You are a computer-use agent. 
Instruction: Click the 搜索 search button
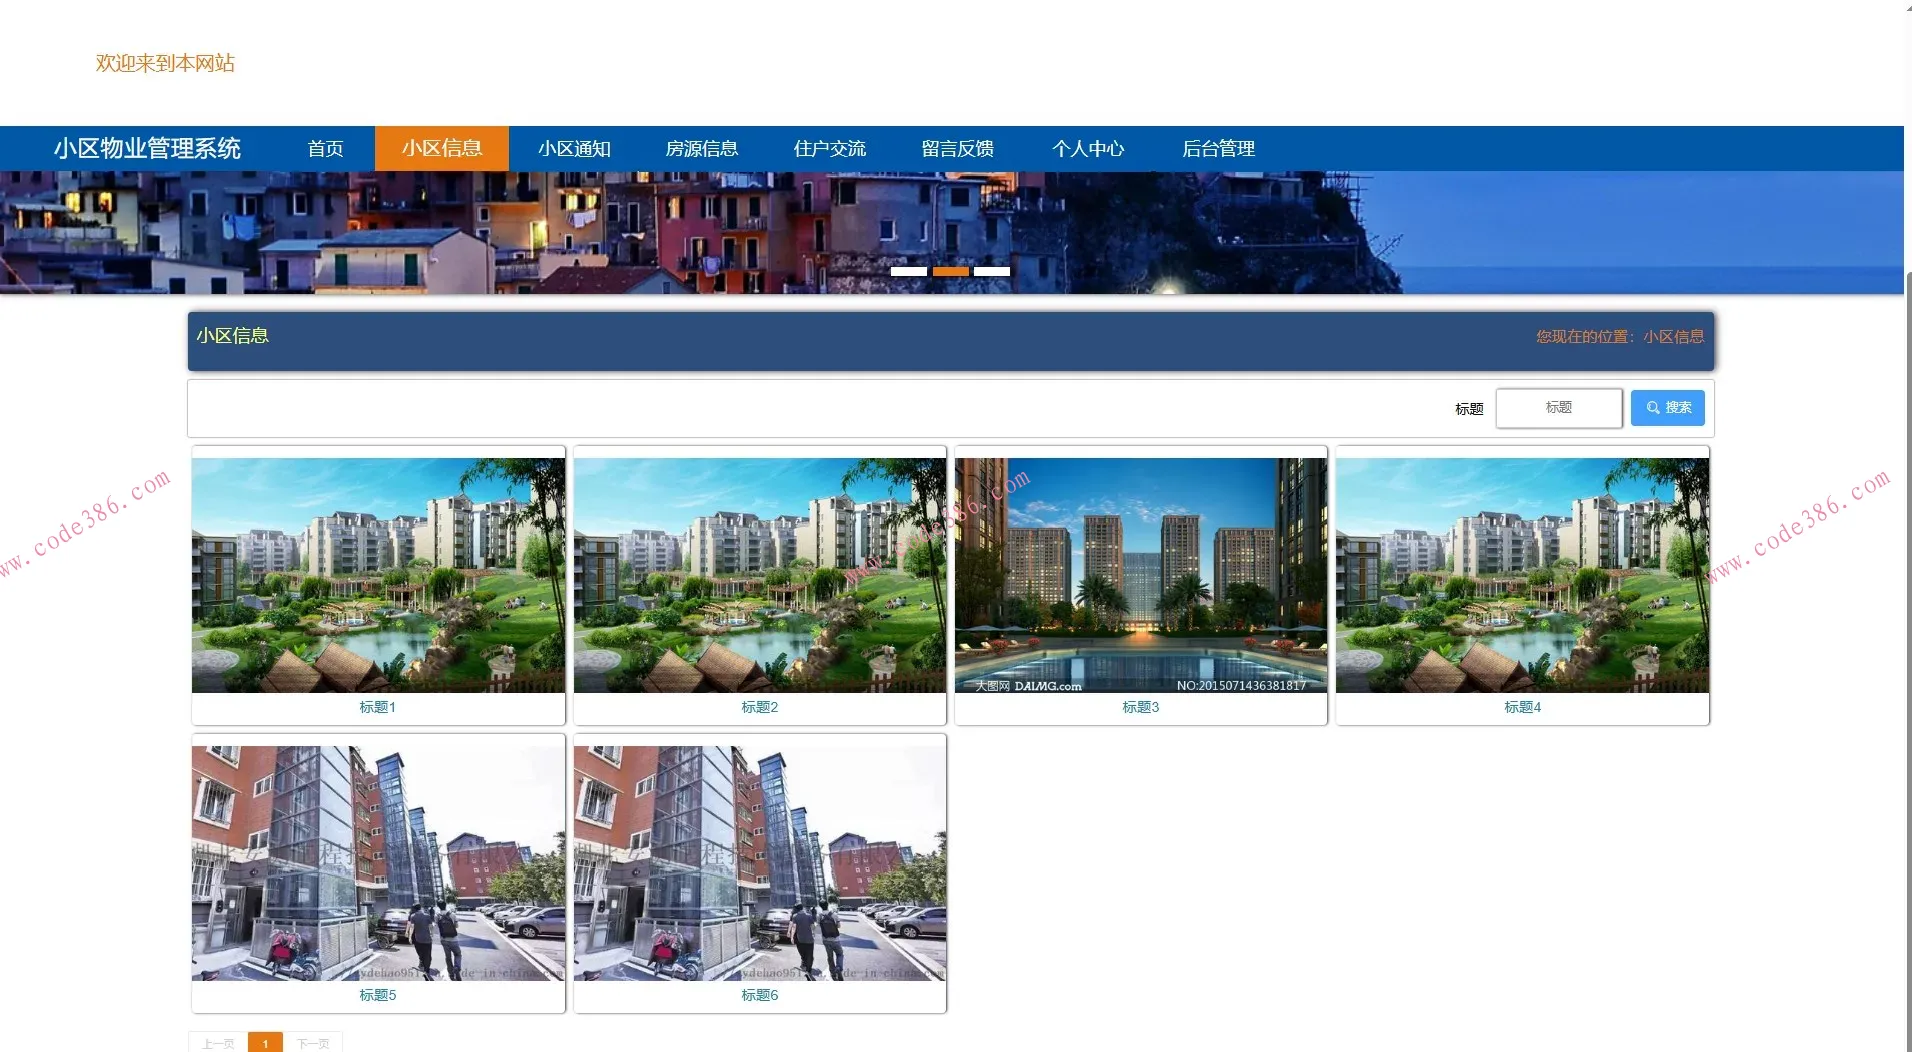(x=1667, y=408)
